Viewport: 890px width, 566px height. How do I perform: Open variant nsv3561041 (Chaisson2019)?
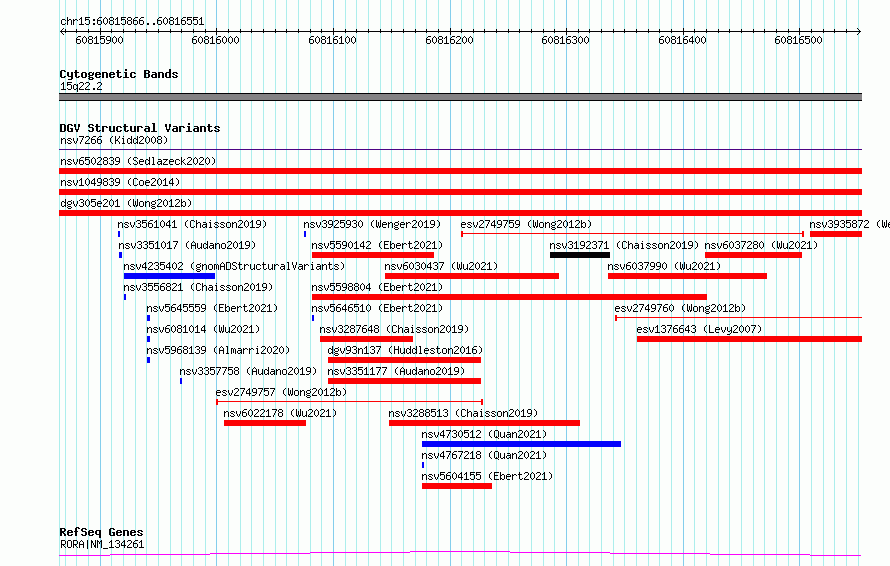click(x=192, y=224)
